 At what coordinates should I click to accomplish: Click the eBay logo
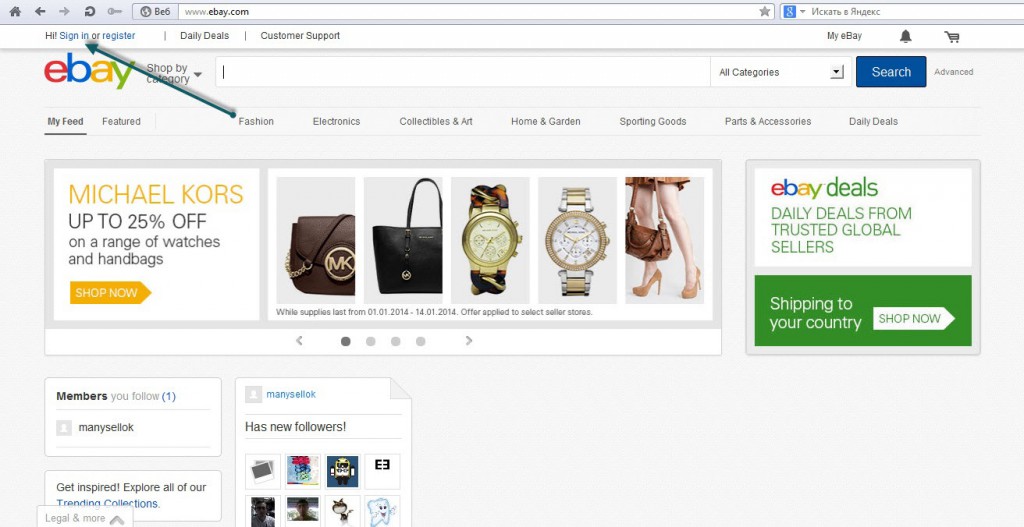click(x=89, y=71)
